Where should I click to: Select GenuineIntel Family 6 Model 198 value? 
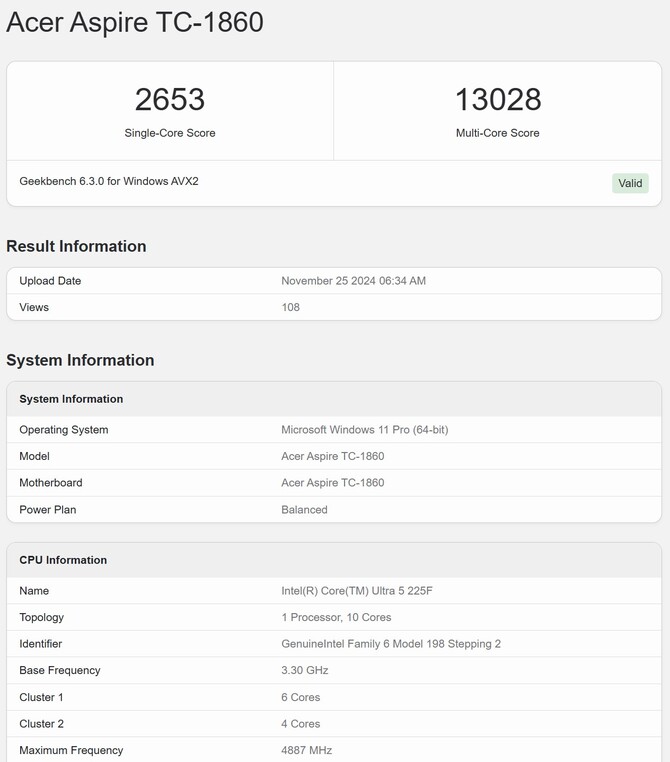tap(391, 644)
